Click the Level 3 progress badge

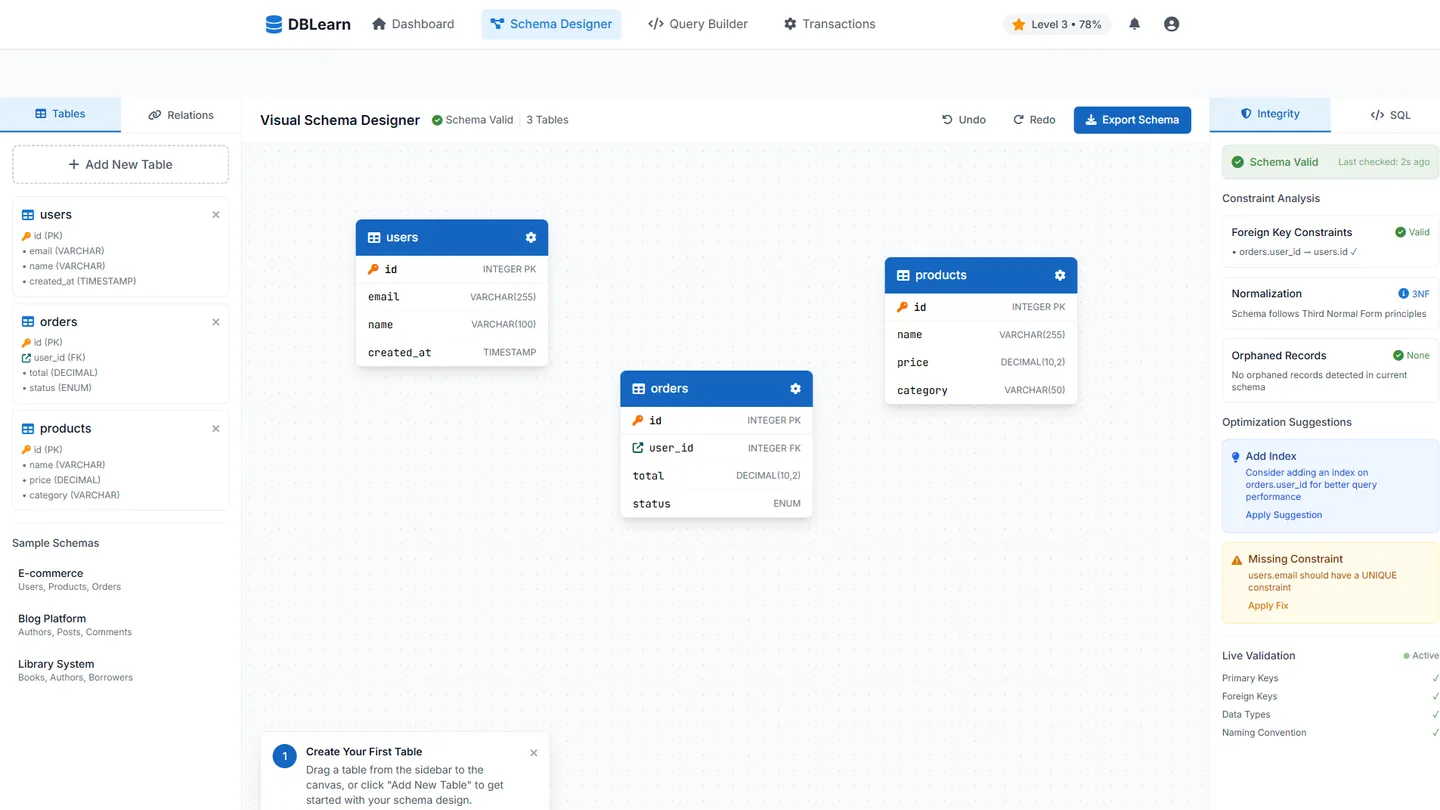pyautogui.click(x=1056, y=24)
